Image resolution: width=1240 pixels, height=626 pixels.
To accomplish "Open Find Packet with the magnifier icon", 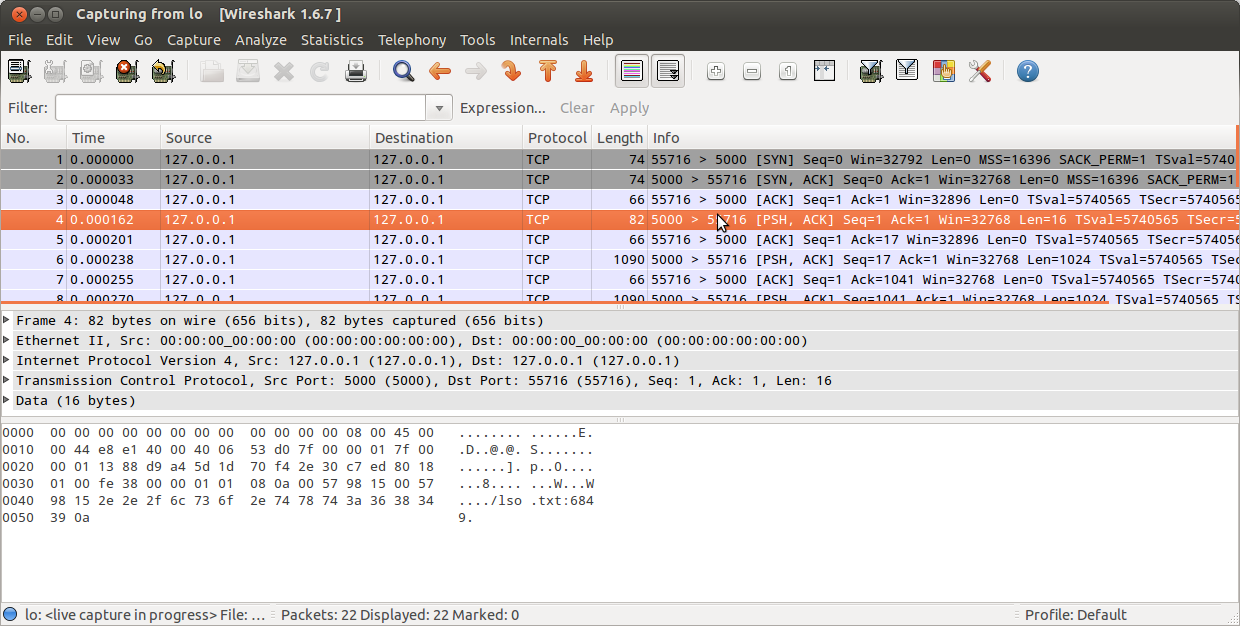I will 403,71.
